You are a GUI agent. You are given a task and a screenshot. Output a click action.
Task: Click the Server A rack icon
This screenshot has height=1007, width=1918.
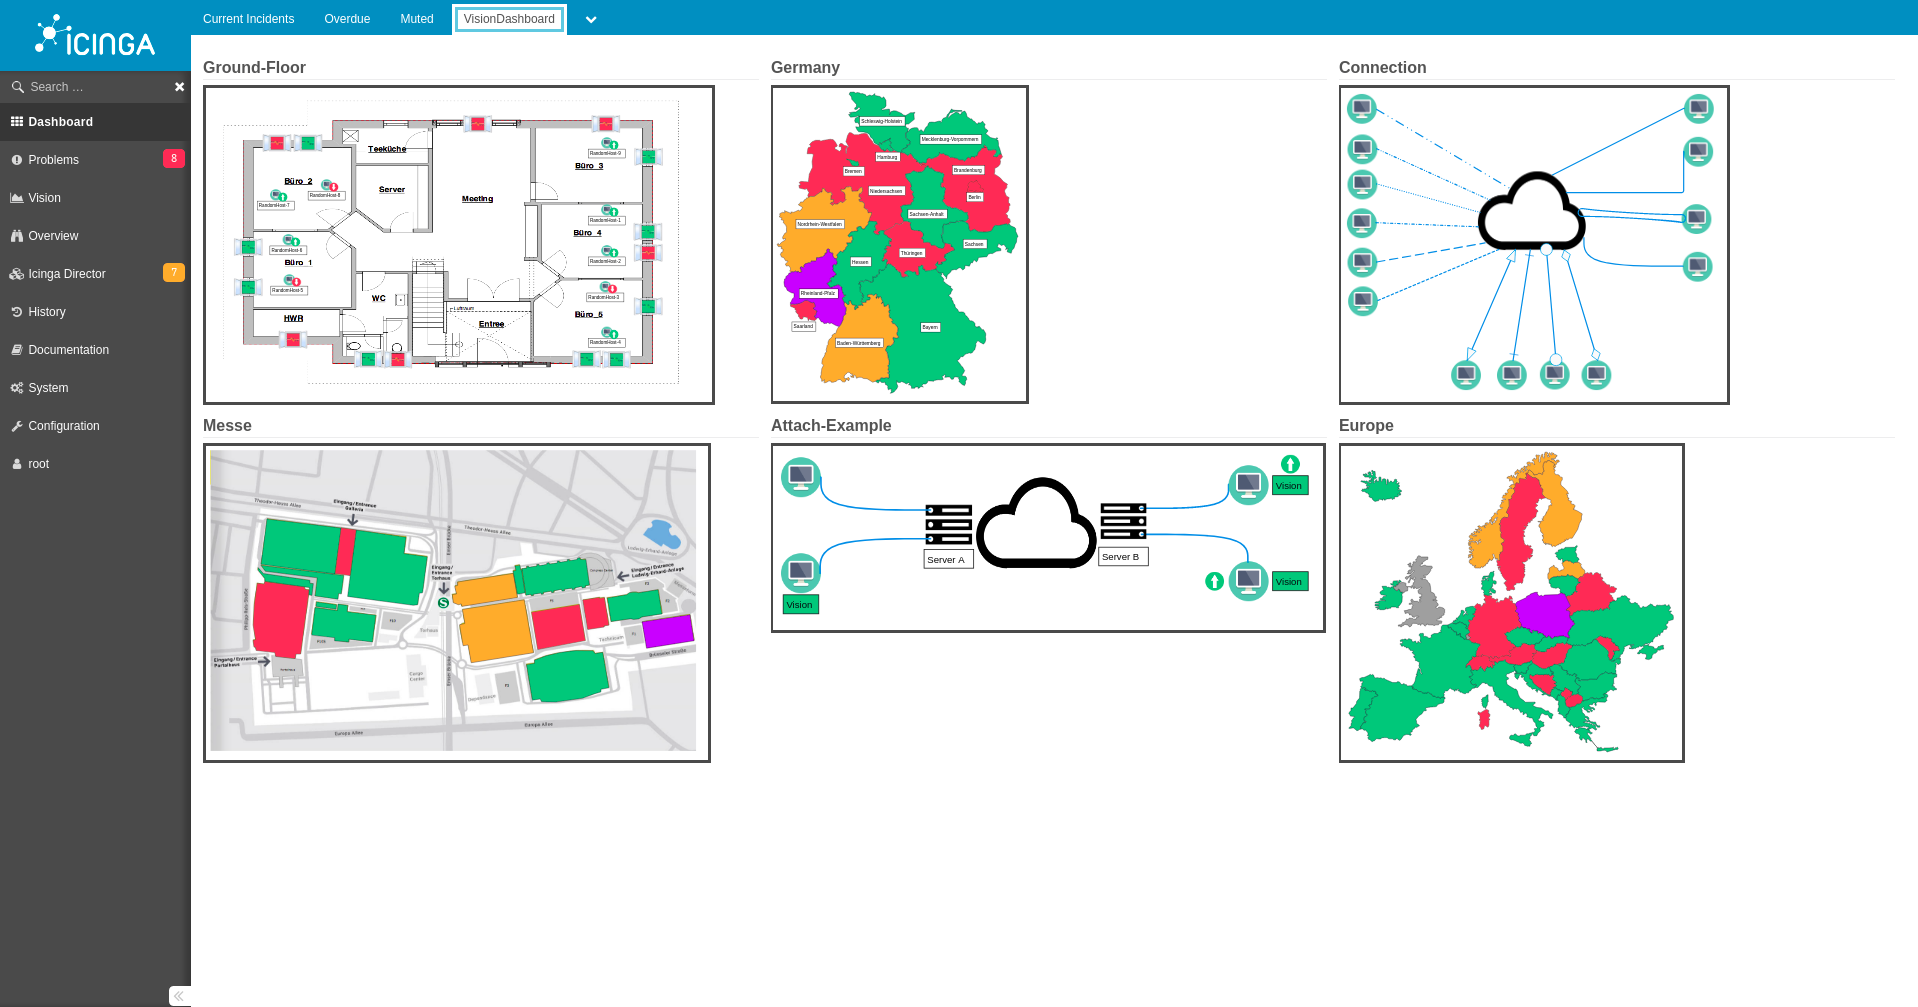[x=948, y=524]
